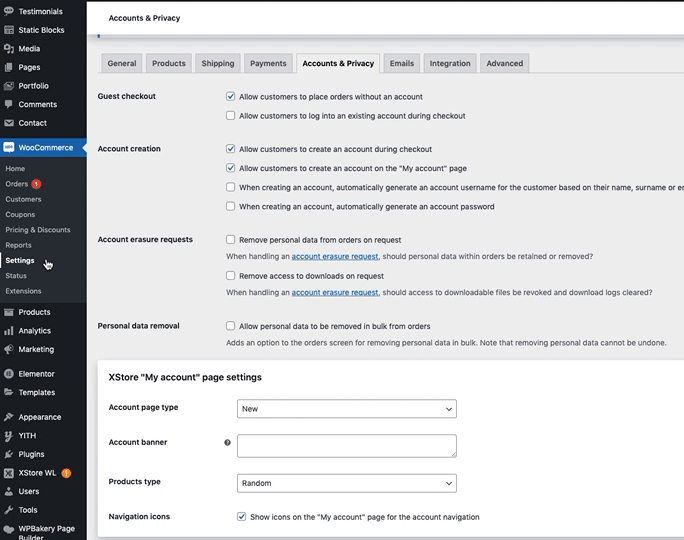Open WooCommerce Extensions submenu
The width and height of the screenshot is (684, 540).
point(23,291)
